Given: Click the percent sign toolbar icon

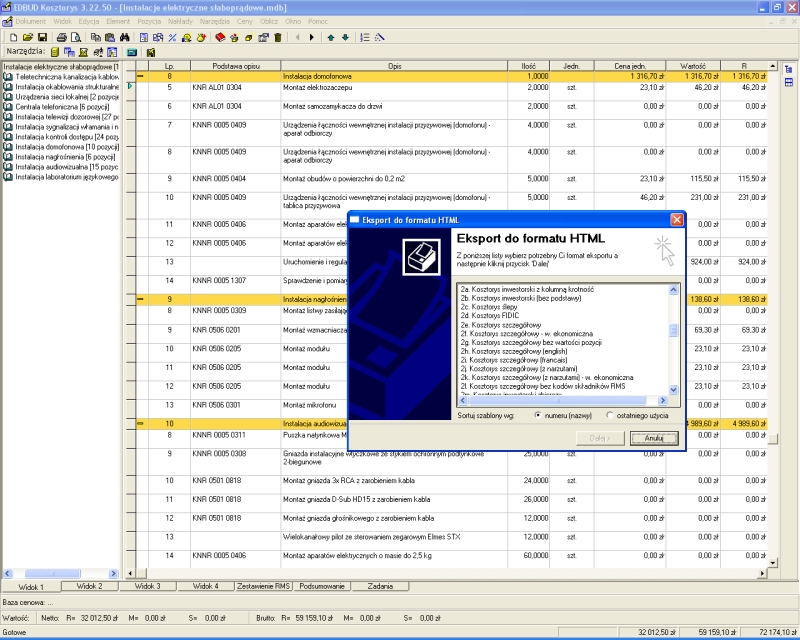Looking at the screenshot, I should (172, 37).
